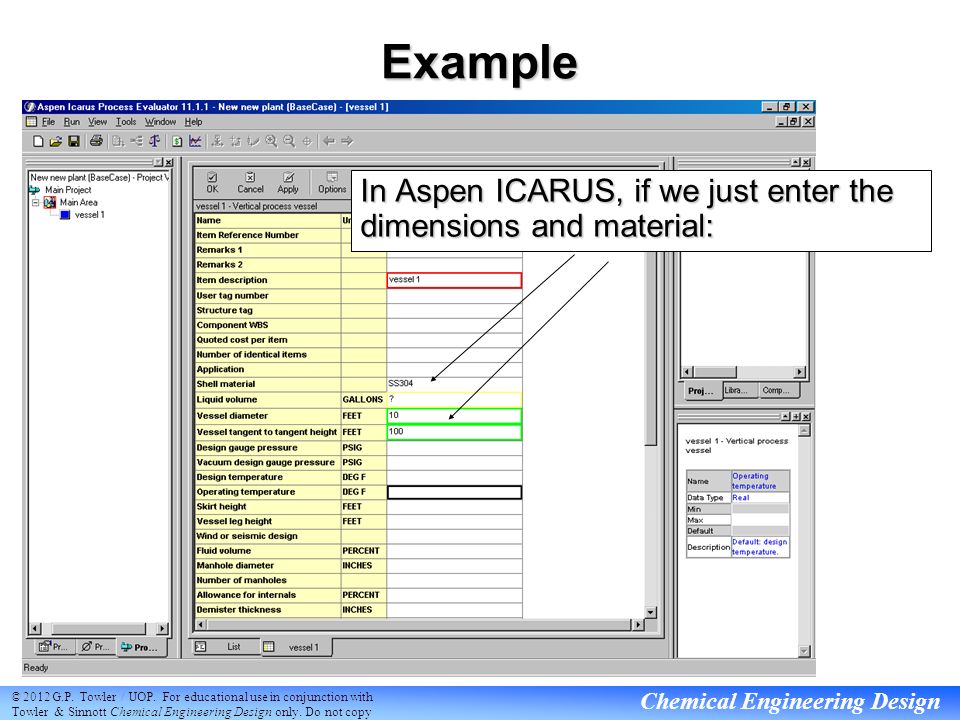Open the Help menu
Image resolution: width=960 pixels, height=720 pixels.
tap(193, 122)
